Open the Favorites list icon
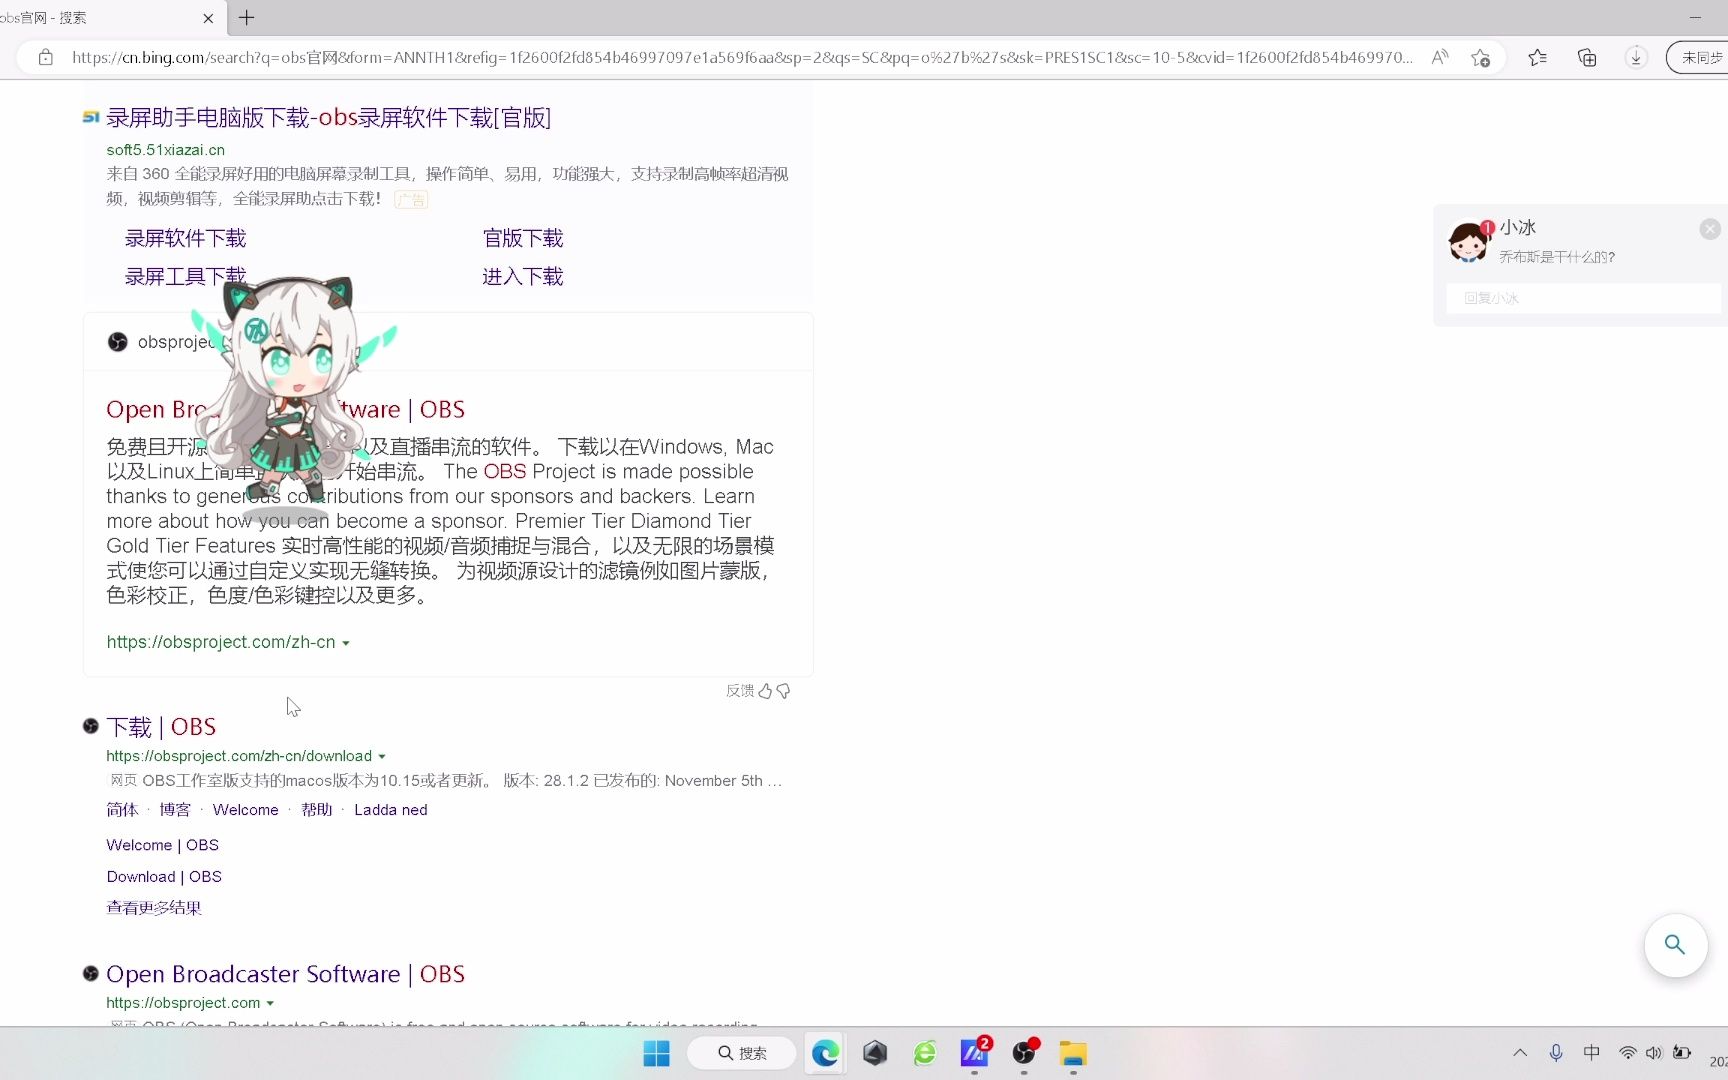 pyautogui.click(x=1537, y=57)
